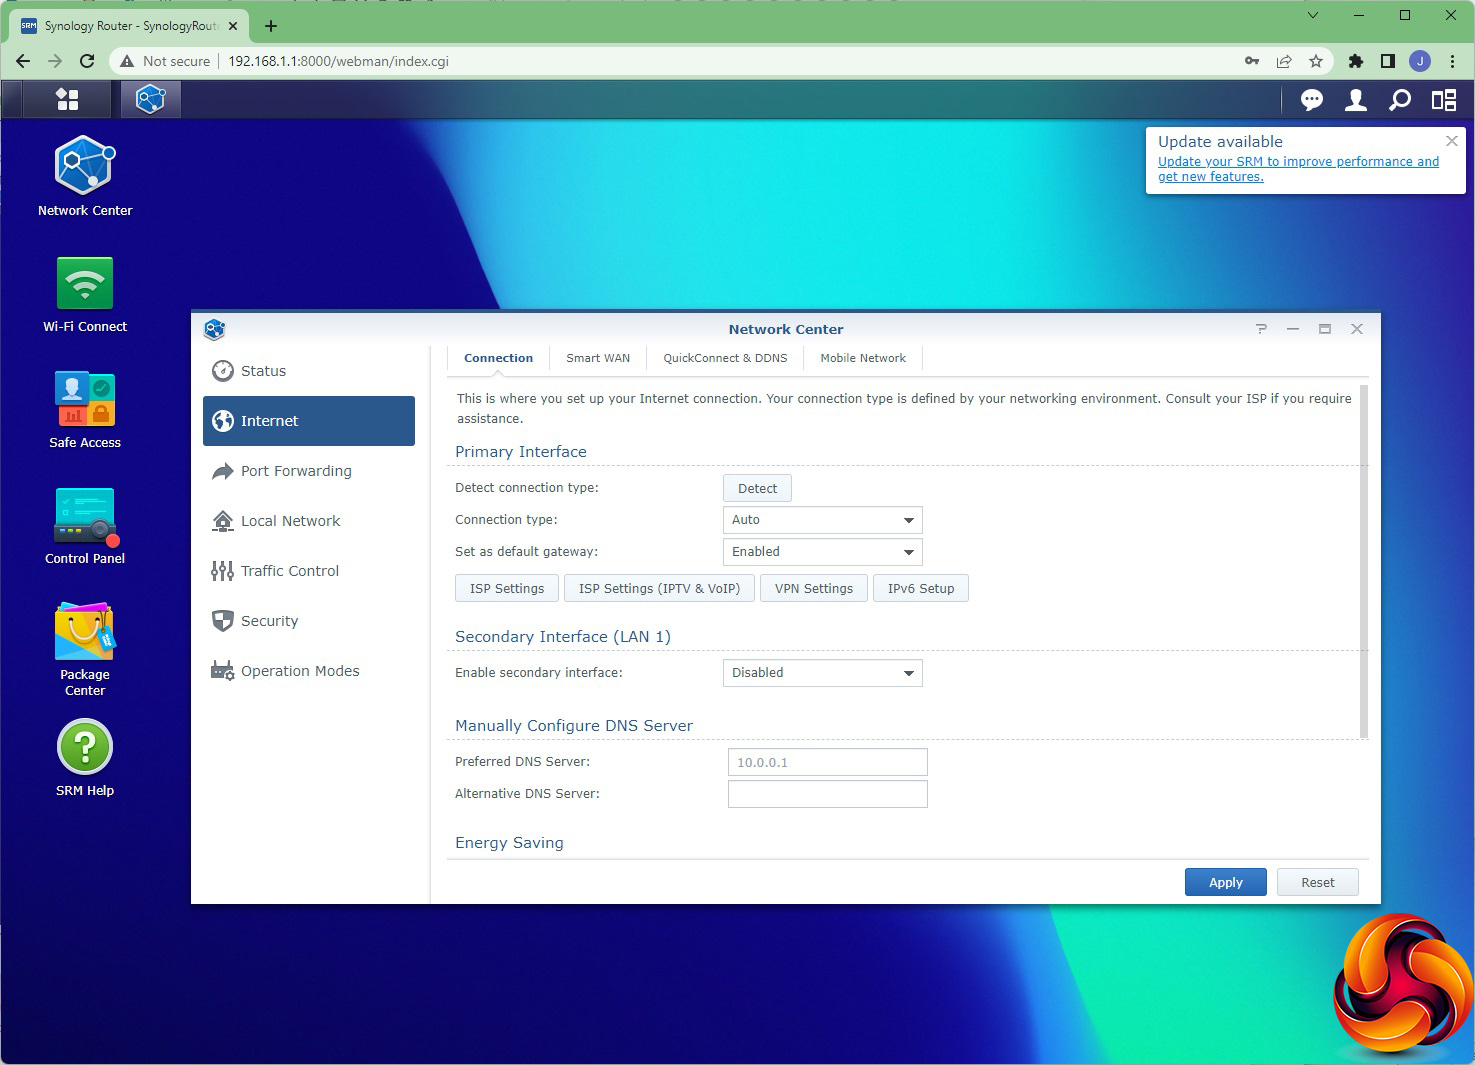Screen dimensions: 1475x1065
Task: Share this page via the share icon
Action: pos(1284,61)
